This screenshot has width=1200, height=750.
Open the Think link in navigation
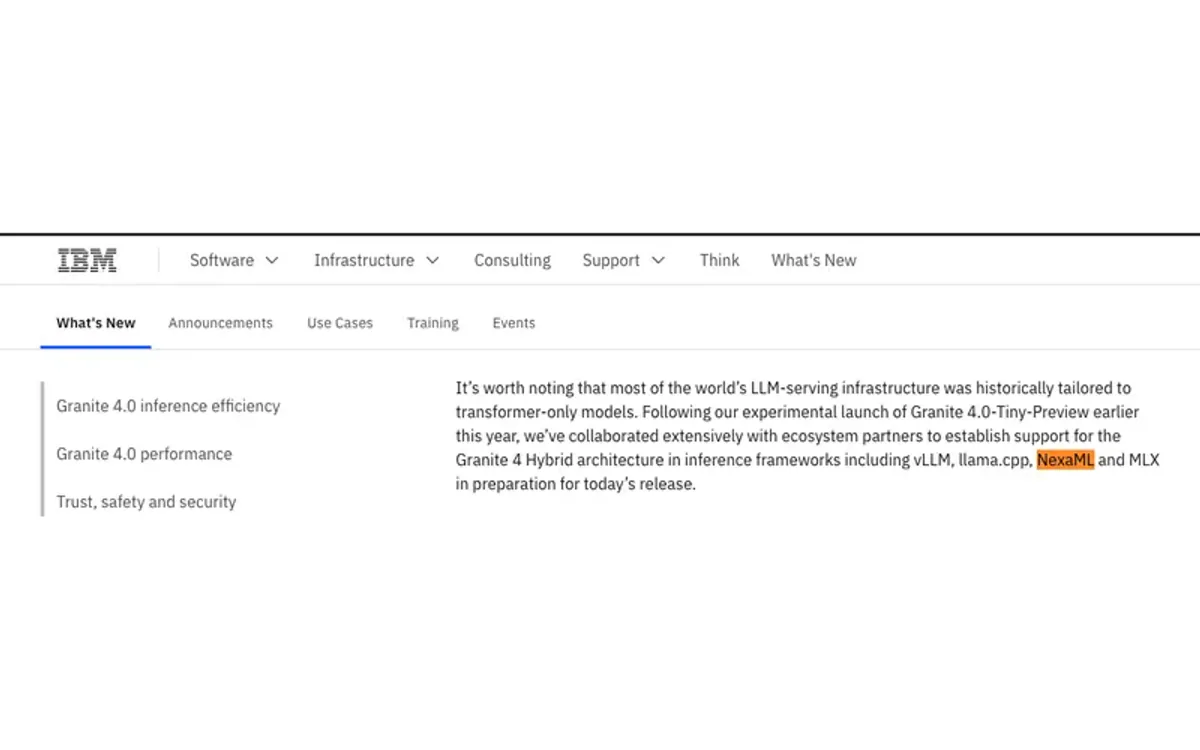pos(719,260)
